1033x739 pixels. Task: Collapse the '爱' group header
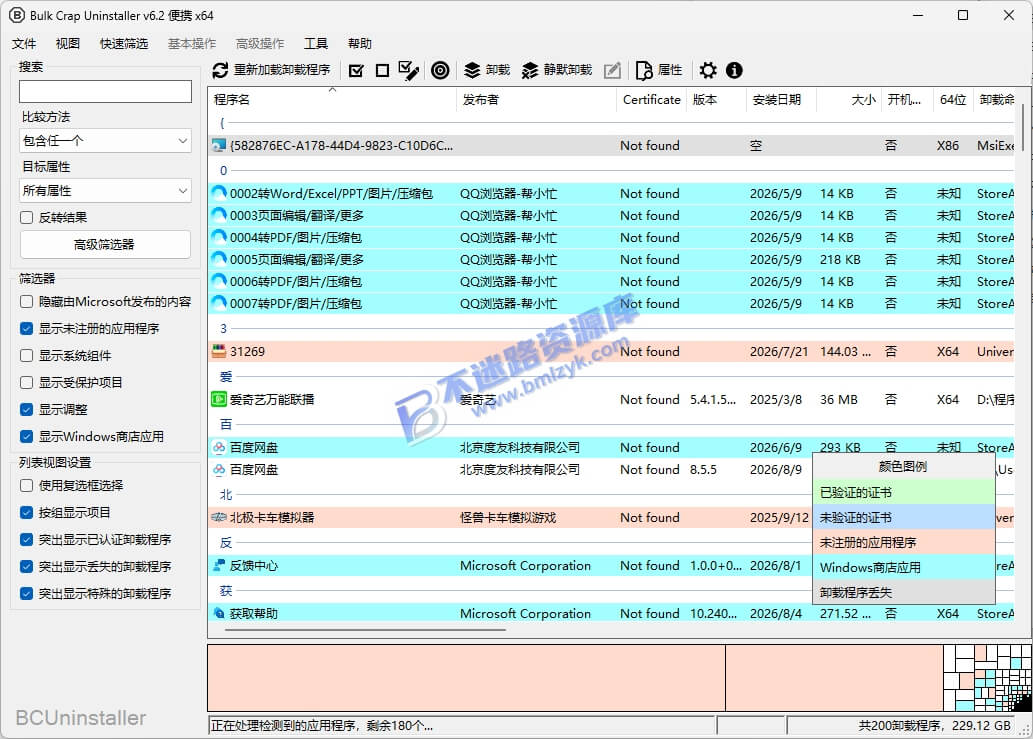226,377
